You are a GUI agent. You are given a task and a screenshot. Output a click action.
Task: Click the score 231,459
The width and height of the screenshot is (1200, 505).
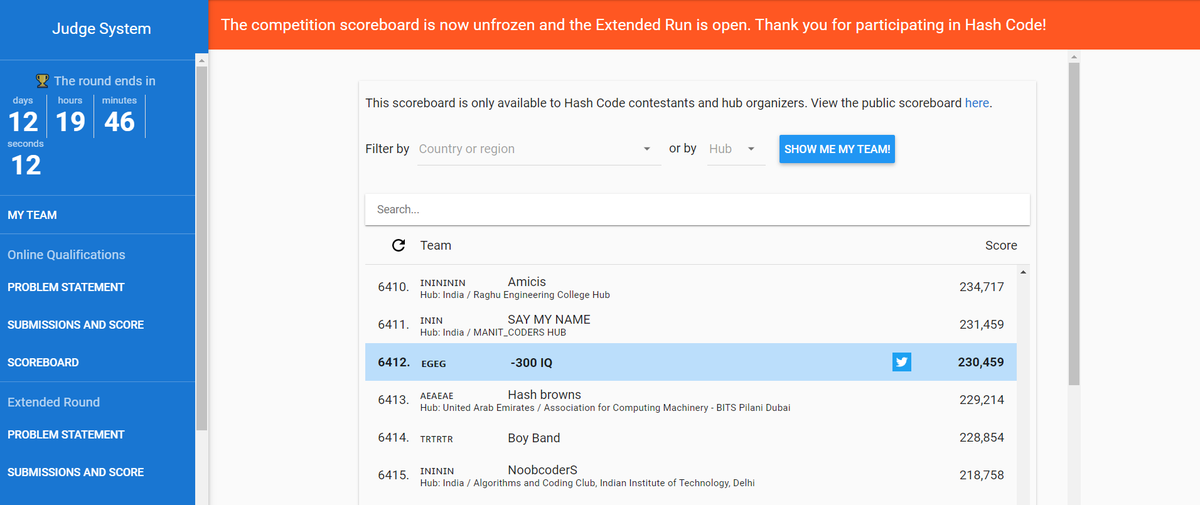coord(981,325)
